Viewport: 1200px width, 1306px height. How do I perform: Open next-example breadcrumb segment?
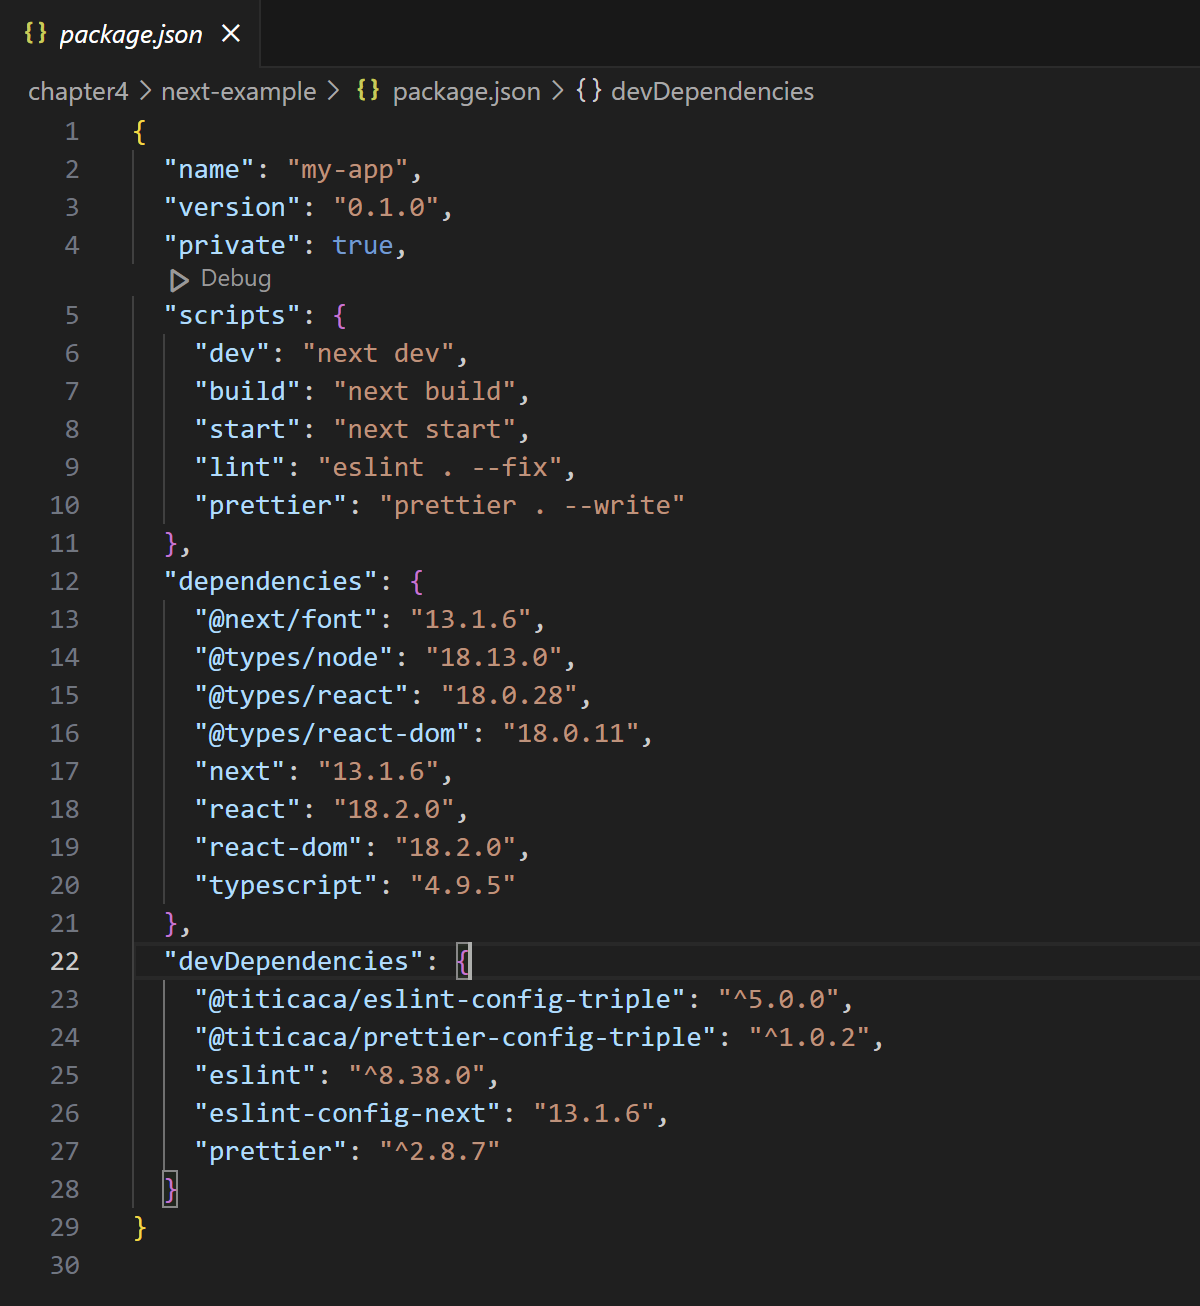pos(238,91)
